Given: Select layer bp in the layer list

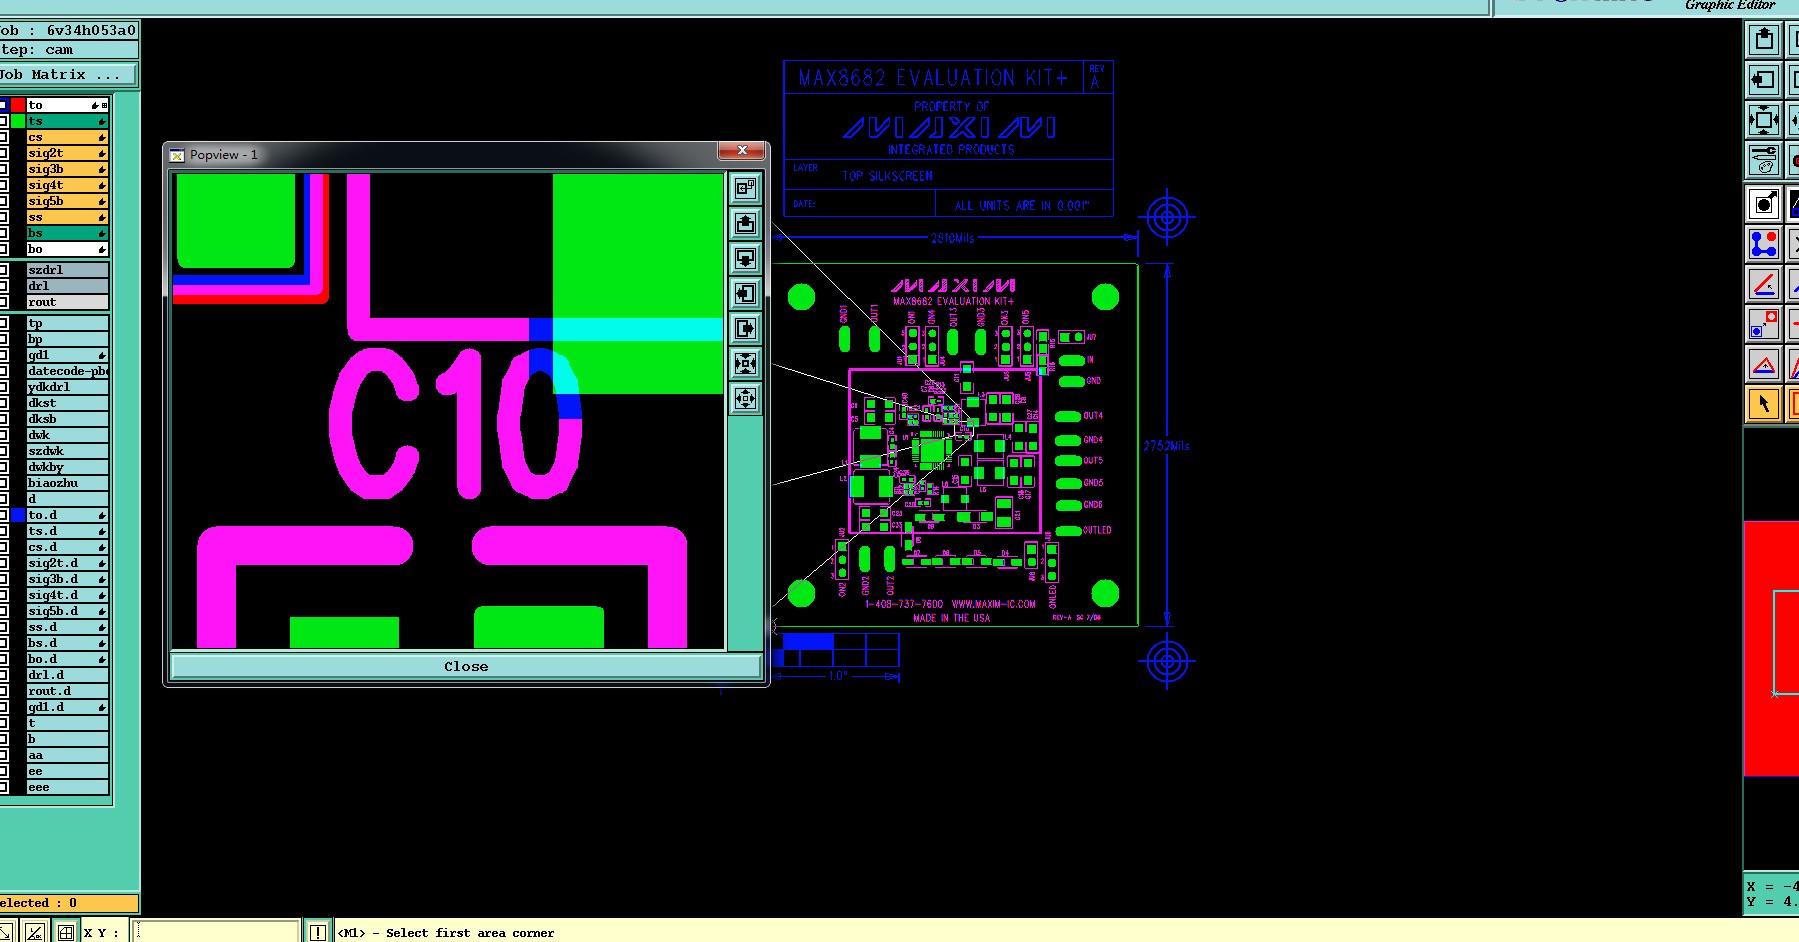Looking at the screenshot, I should [x=68, y=339].
